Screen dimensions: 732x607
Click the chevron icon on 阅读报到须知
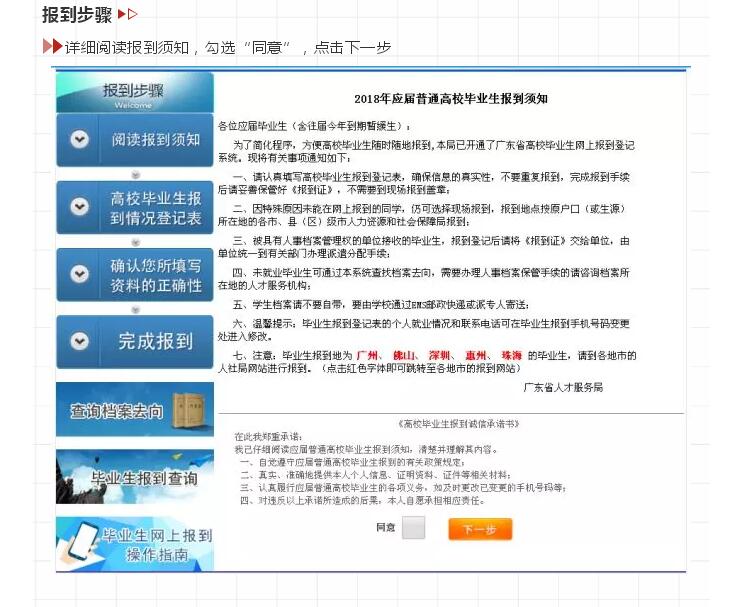(80, 139)
